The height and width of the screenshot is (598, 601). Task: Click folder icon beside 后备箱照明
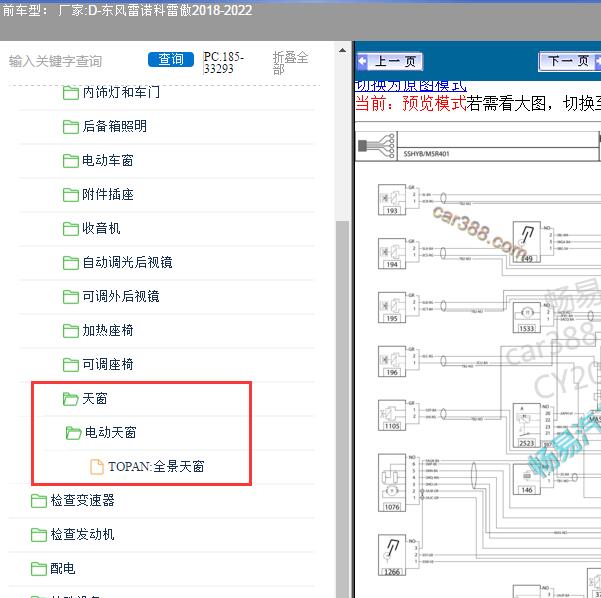tap(70, 127)
